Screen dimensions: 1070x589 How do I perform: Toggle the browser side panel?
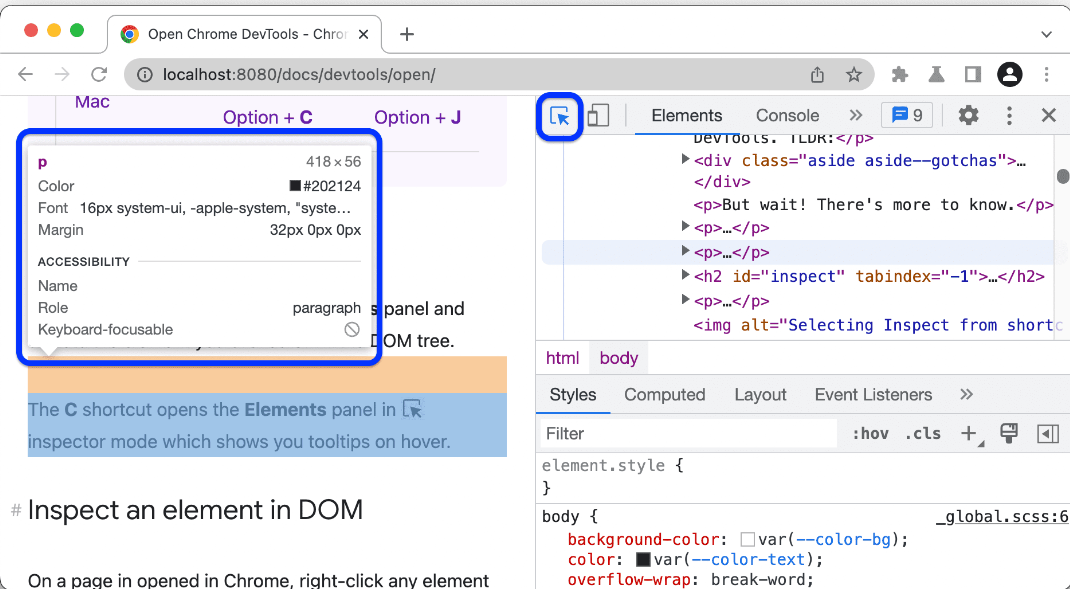tap(972, 74)
